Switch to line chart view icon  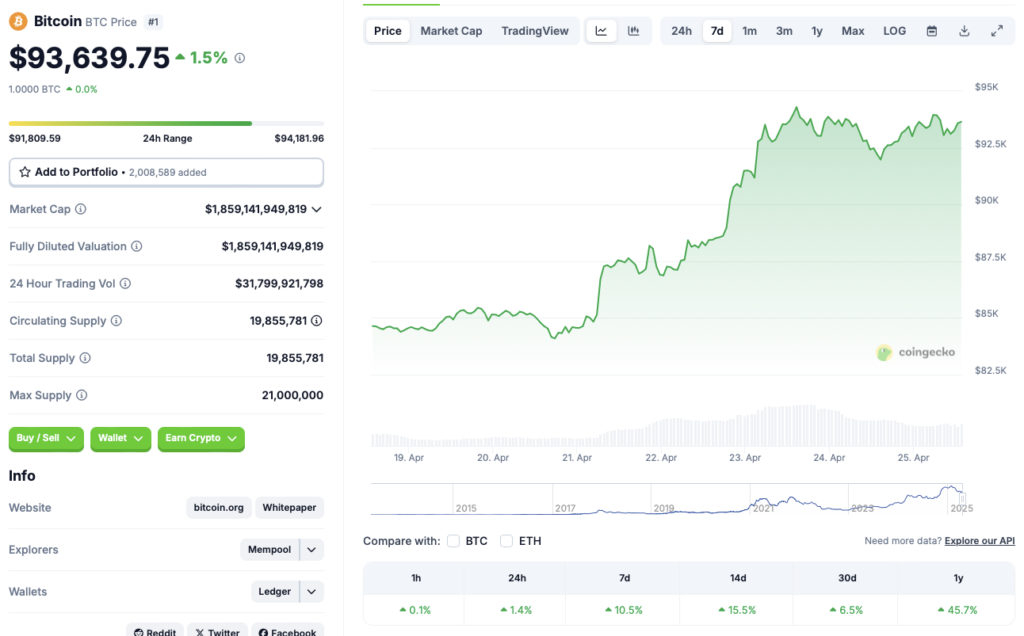(601, 31)
